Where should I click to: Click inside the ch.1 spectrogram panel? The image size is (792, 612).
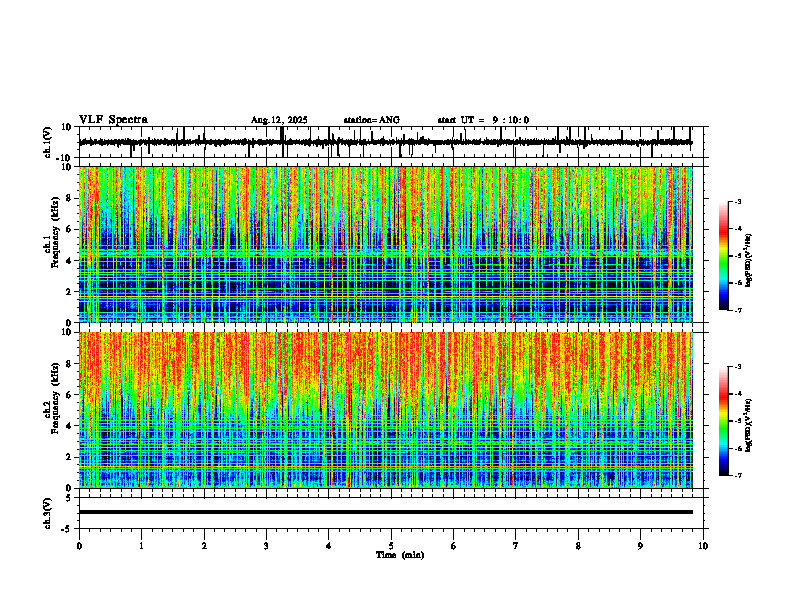click(385, 244)
